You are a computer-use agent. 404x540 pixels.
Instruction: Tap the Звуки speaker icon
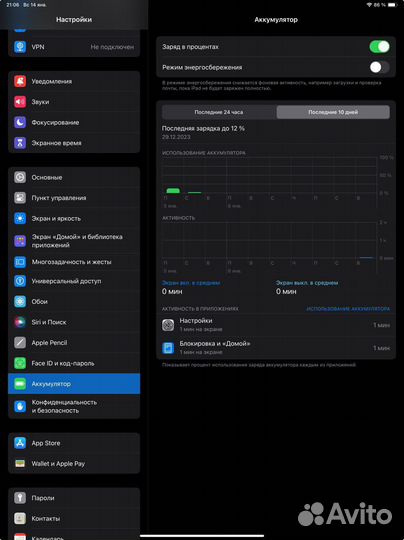(20, 102)
